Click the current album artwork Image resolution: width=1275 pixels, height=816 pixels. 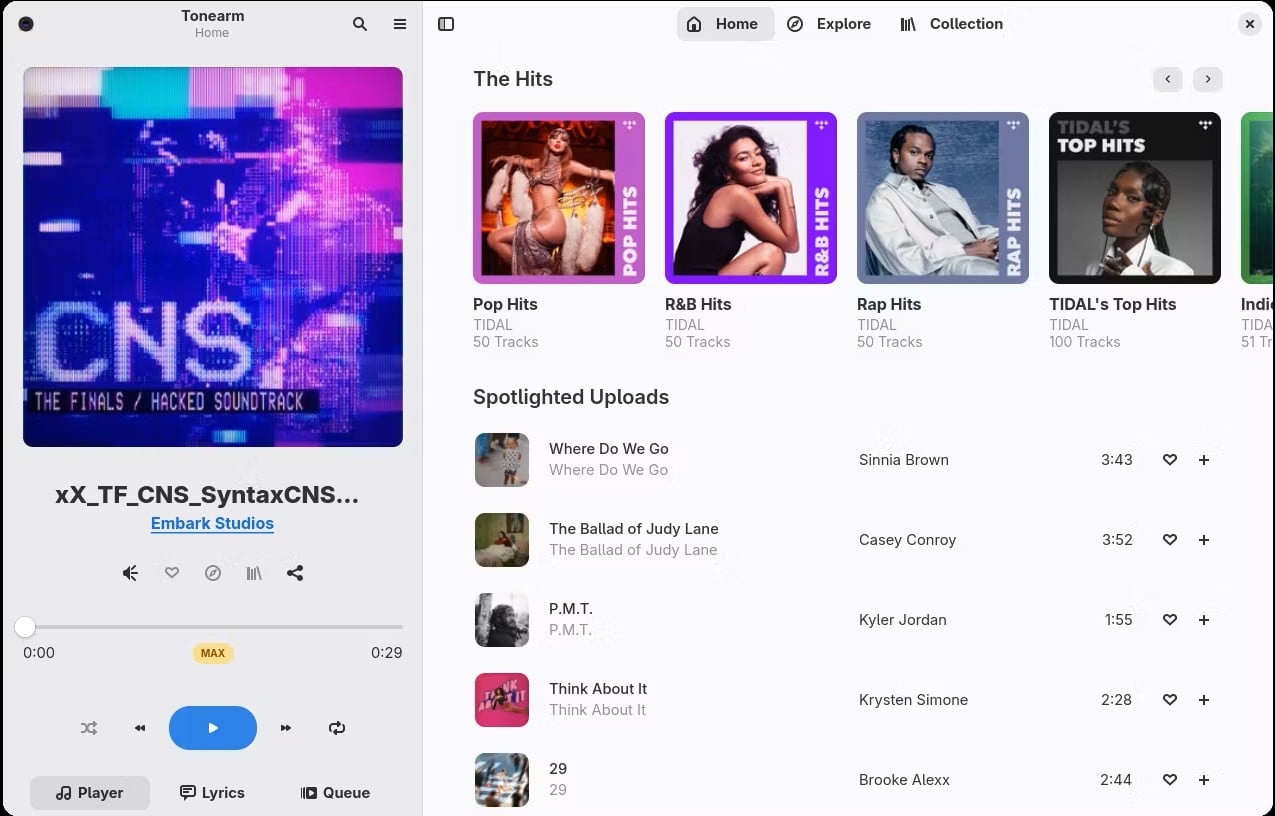(213, 257)
